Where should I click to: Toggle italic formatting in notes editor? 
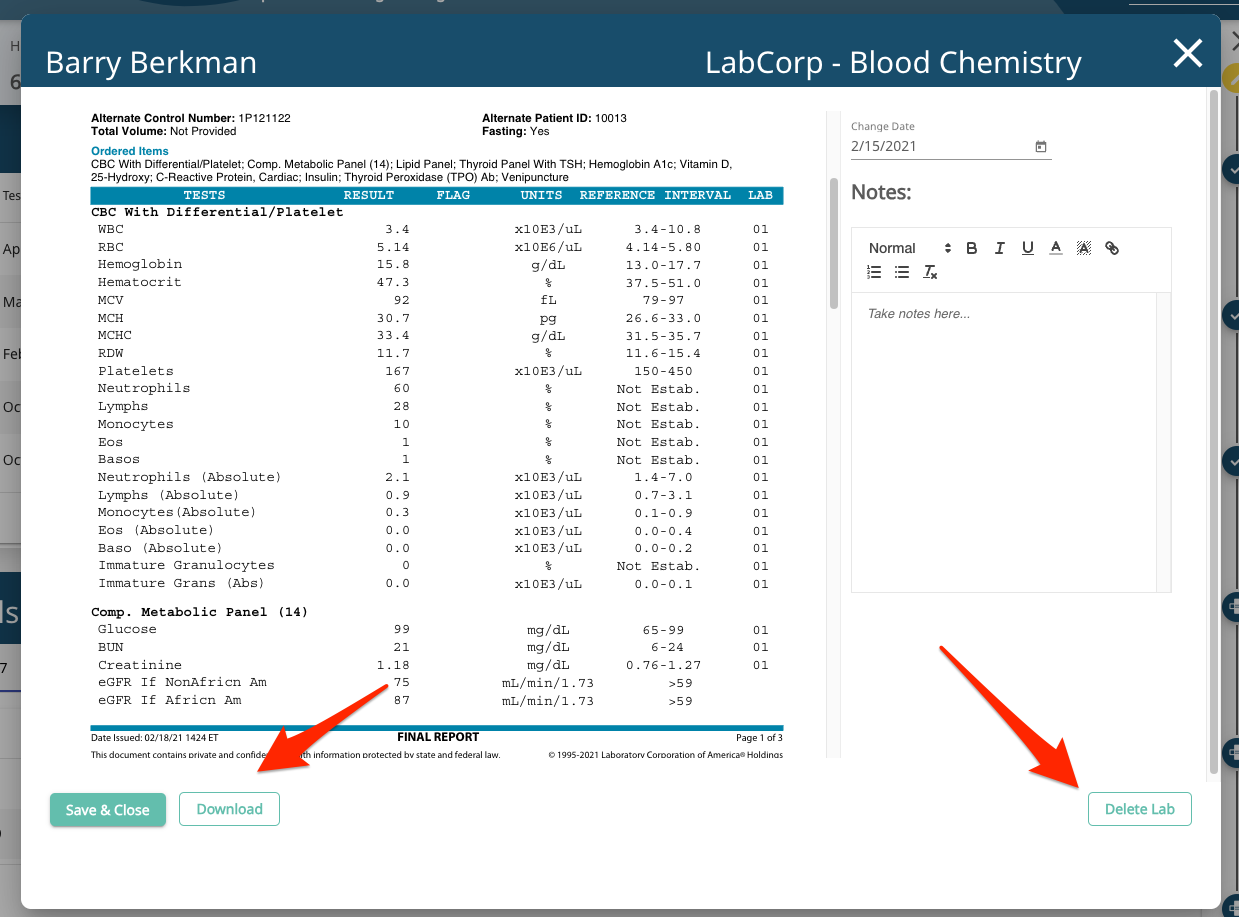(999, 247)
